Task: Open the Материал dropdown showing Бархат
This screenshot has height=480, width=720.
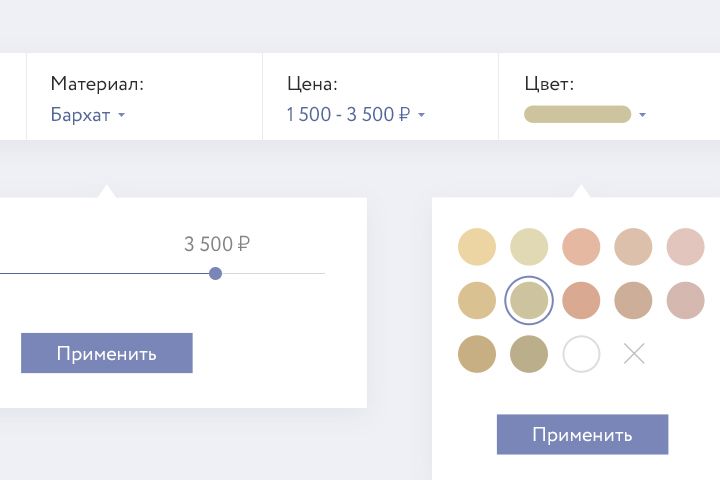Action: pyautogui.click(x=88, y=115)
